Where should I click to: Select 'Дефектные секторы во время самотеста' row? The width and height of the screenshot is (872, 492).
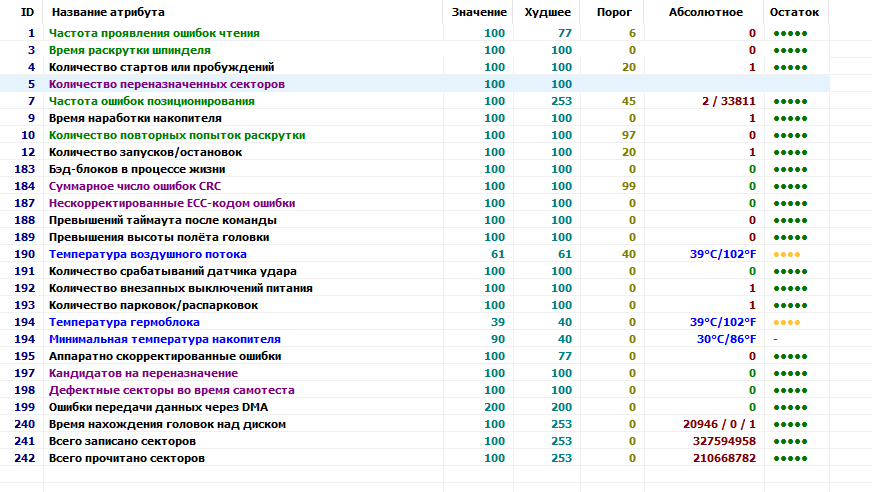tap(414, 390)
